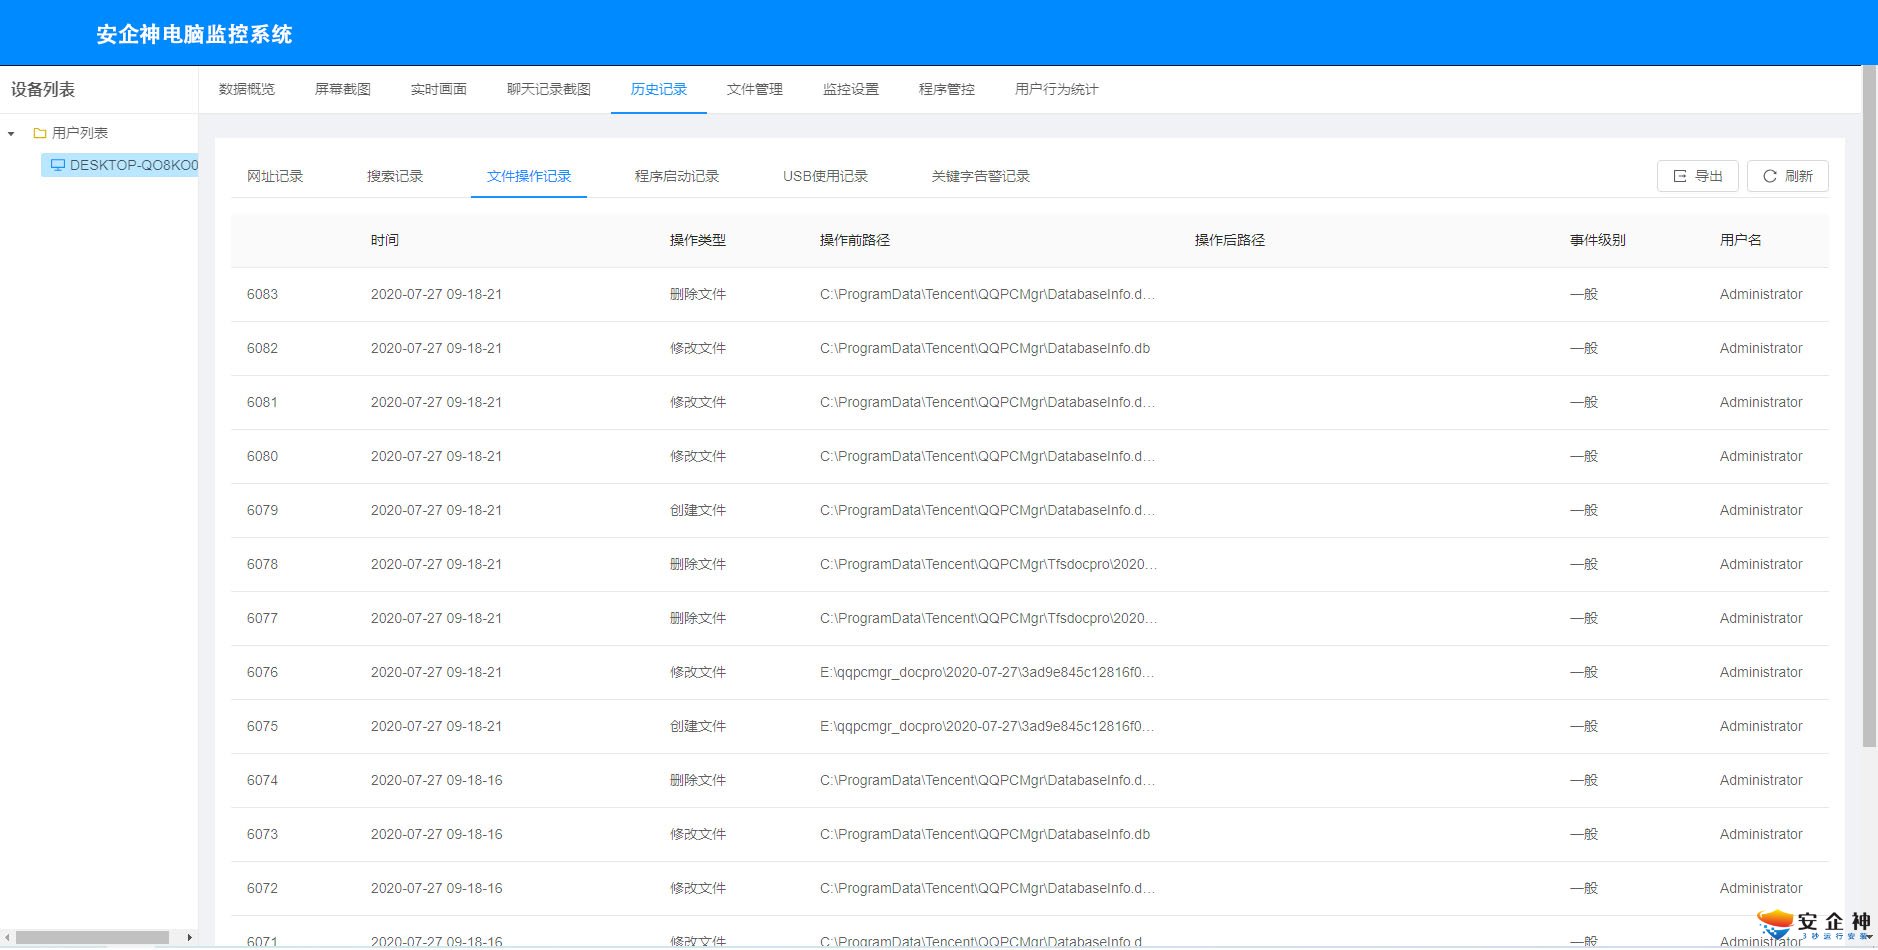Click Administrator in row 6072

coord(1761,888)
